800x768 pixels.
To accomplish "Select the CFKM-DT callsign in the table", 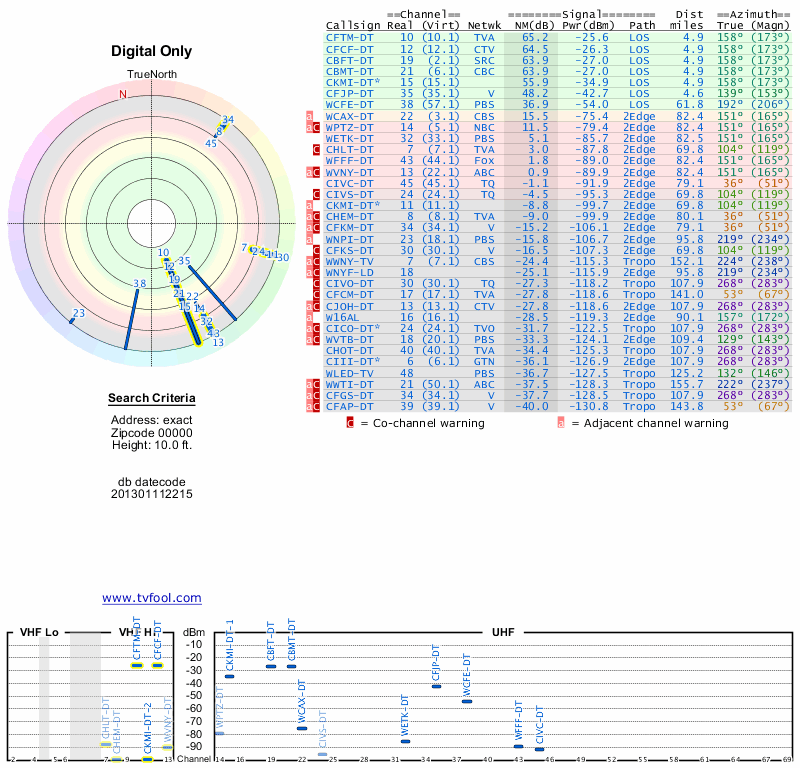I will point(349,228).
